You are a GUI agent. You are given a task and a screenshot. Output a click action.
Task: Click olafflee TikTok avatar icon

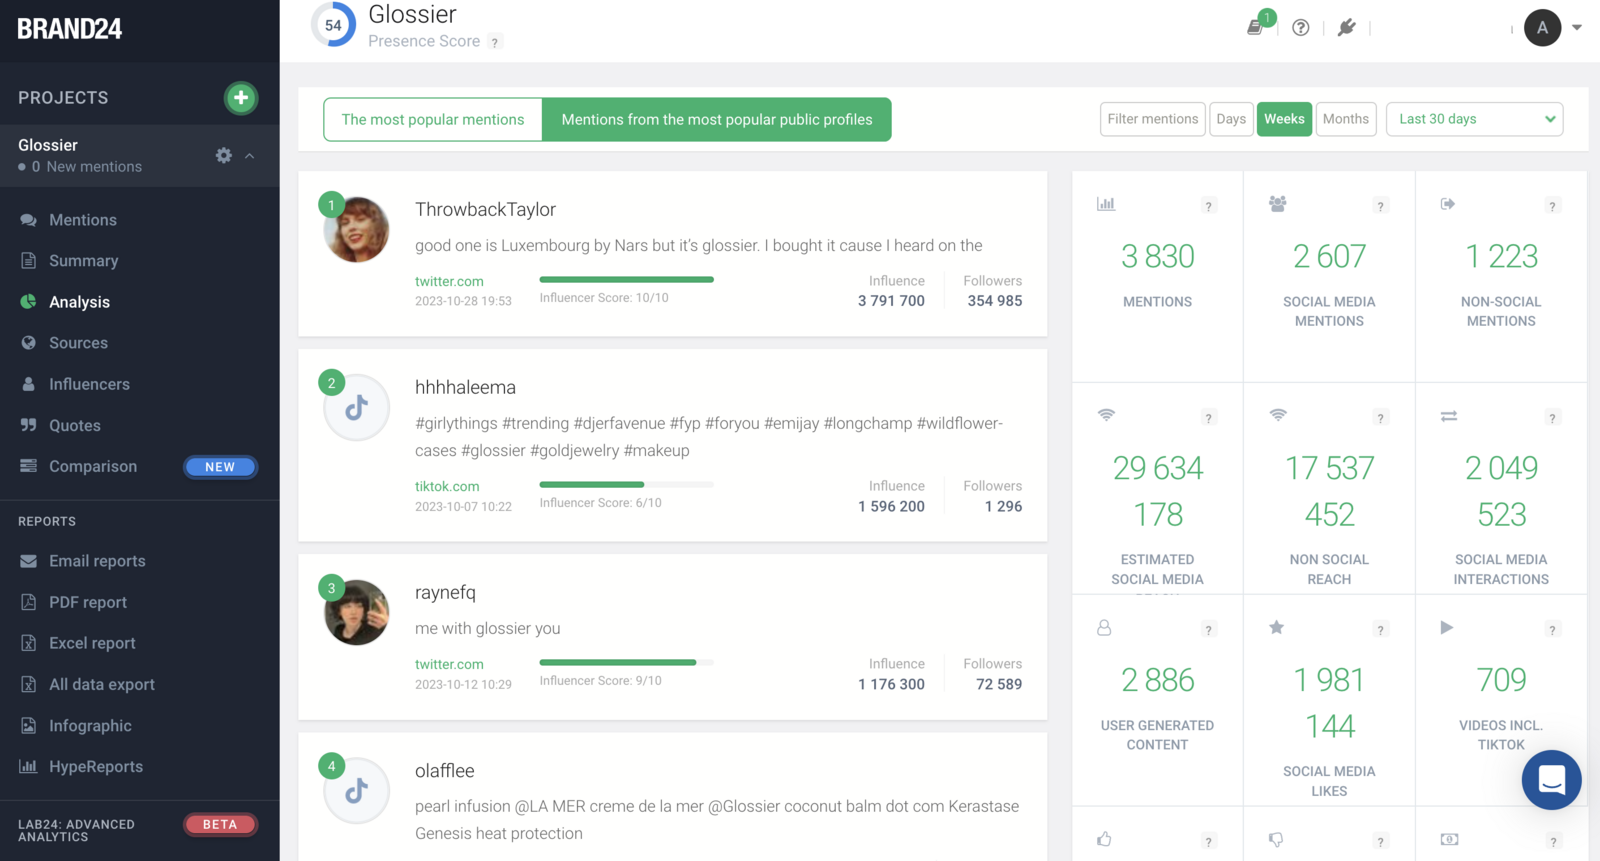click(x=357, y=791)
